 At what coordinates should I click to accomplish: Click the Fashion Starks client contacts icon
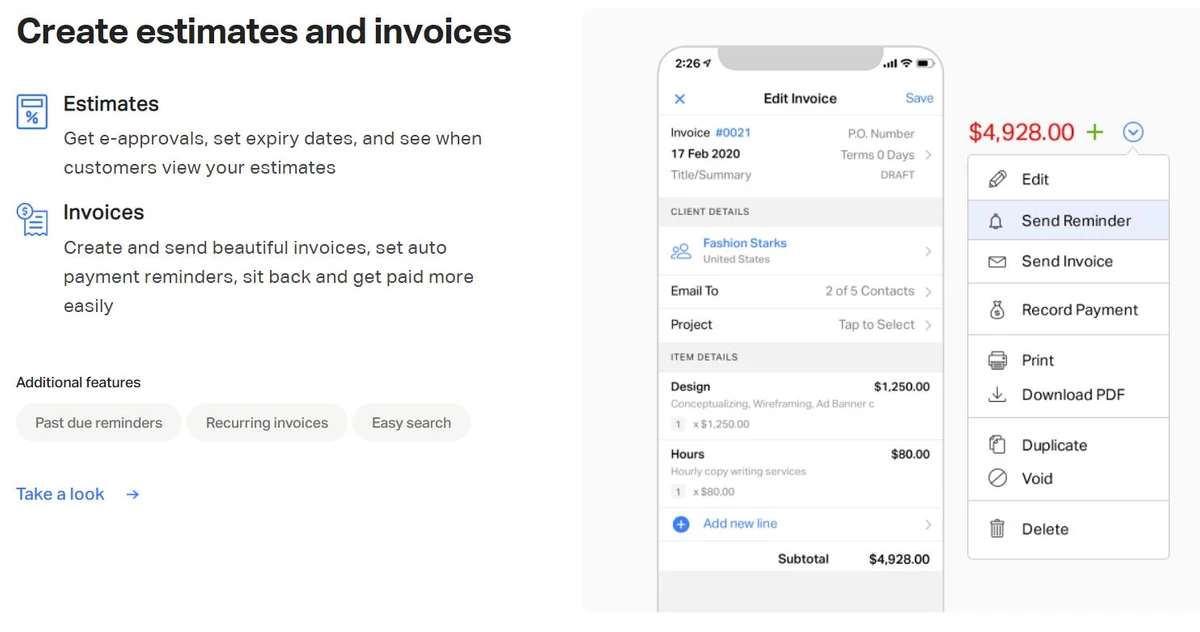pyautogui.click(x=681, y=251)
